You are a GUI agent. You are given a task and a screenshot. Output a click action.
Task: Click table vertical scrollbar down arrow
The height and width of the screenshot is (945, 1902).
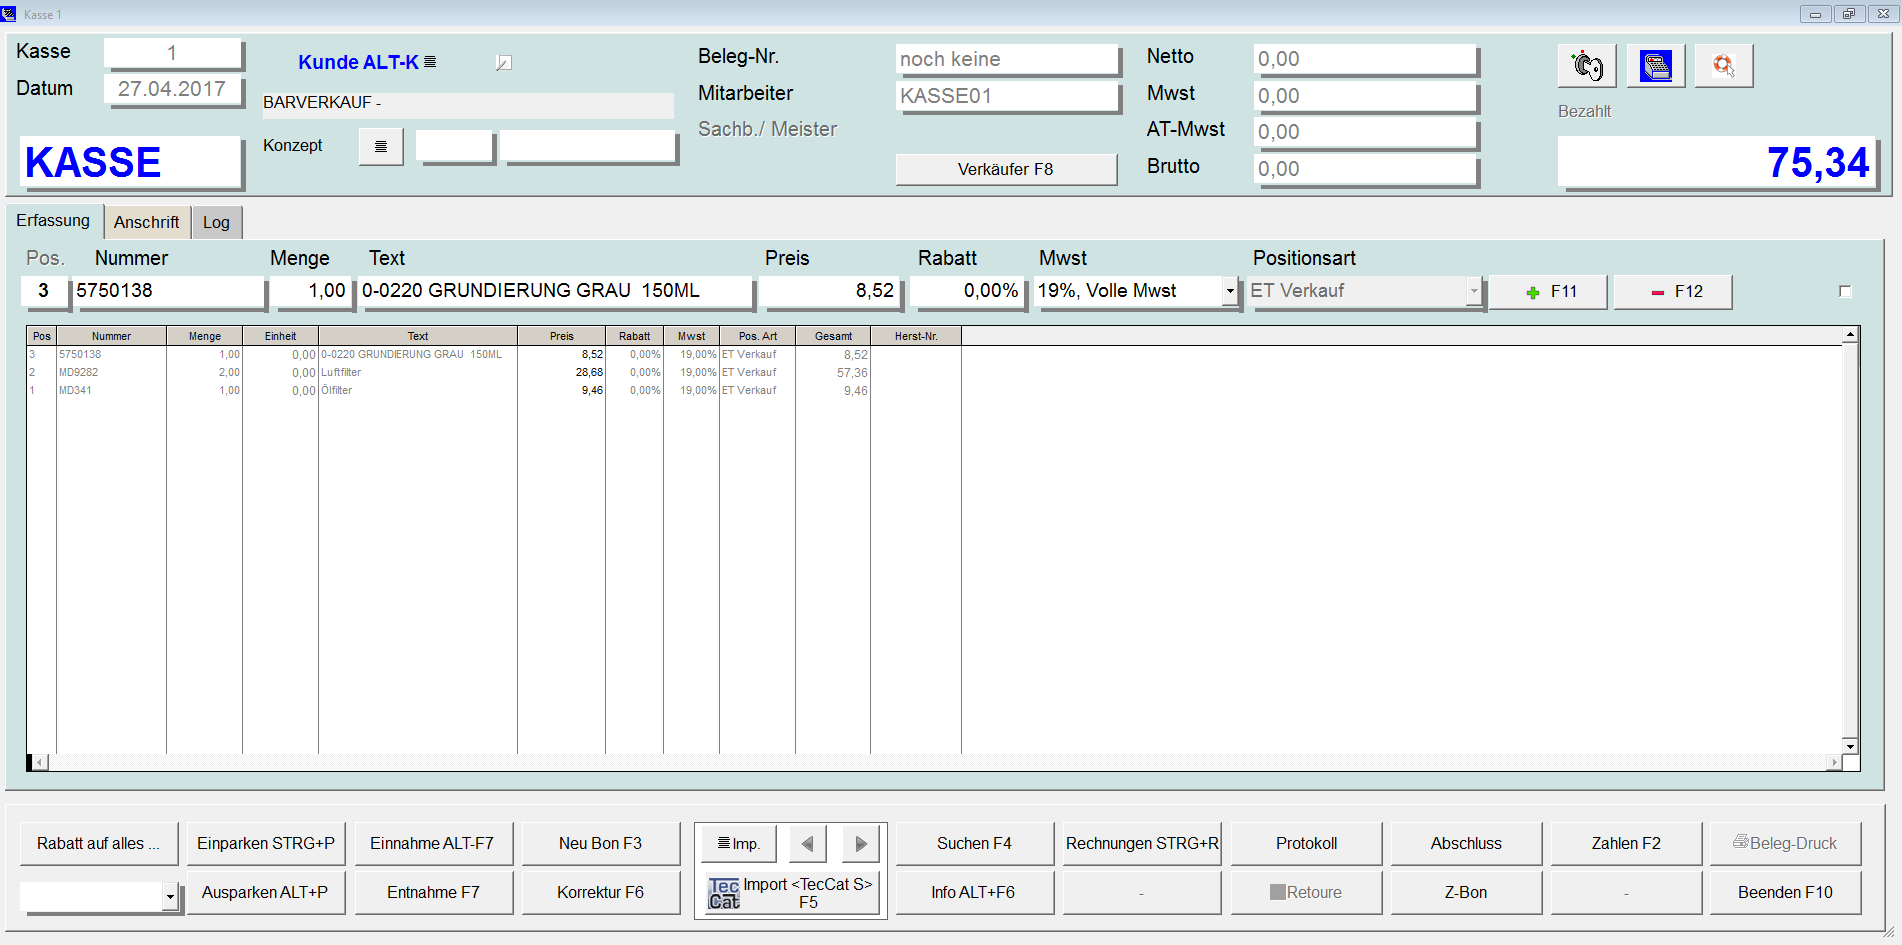coord(1850,746)
